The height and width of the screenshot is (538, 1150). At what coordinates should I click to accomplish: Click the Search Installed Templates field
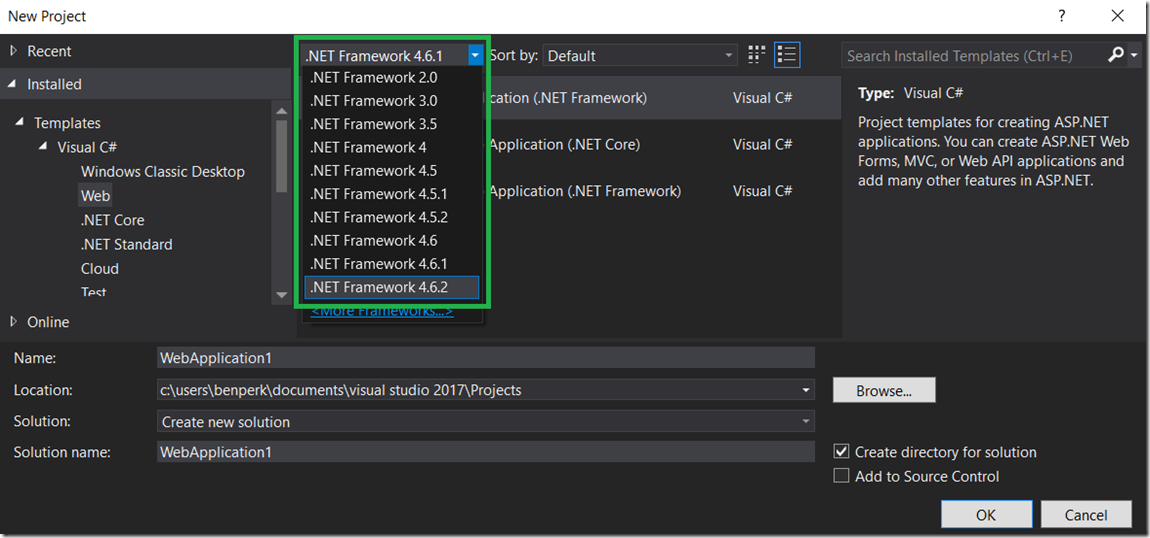973,55
